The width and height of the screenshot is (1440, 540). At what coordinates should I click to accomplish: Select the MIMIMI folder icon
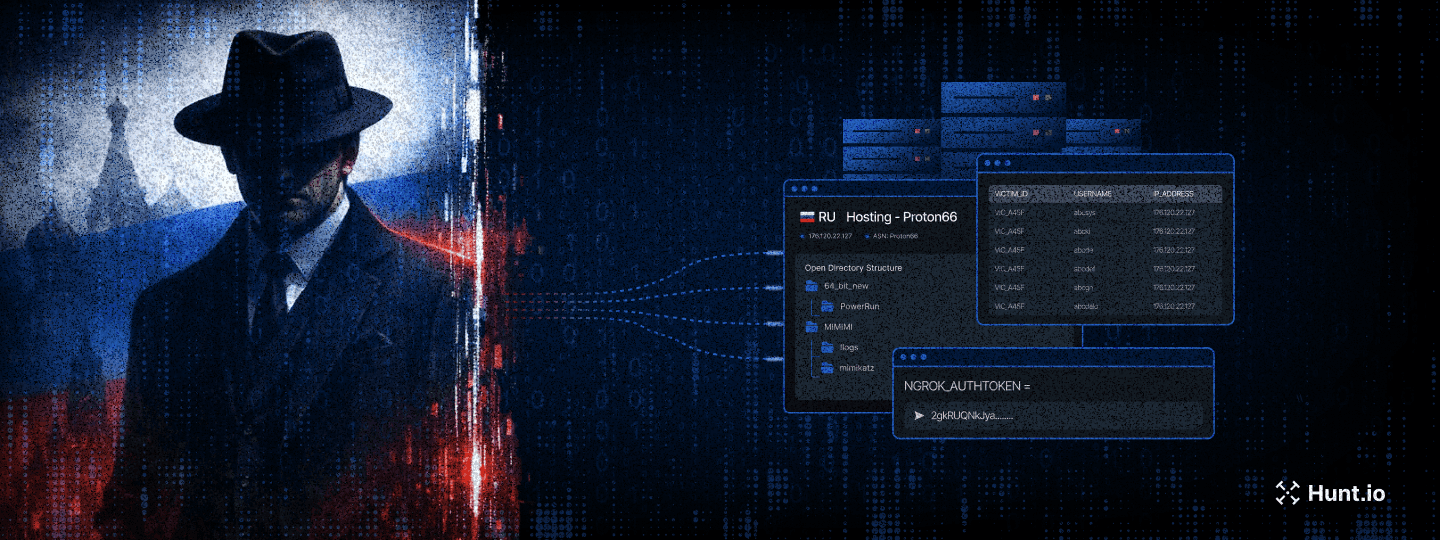(812, 327)
